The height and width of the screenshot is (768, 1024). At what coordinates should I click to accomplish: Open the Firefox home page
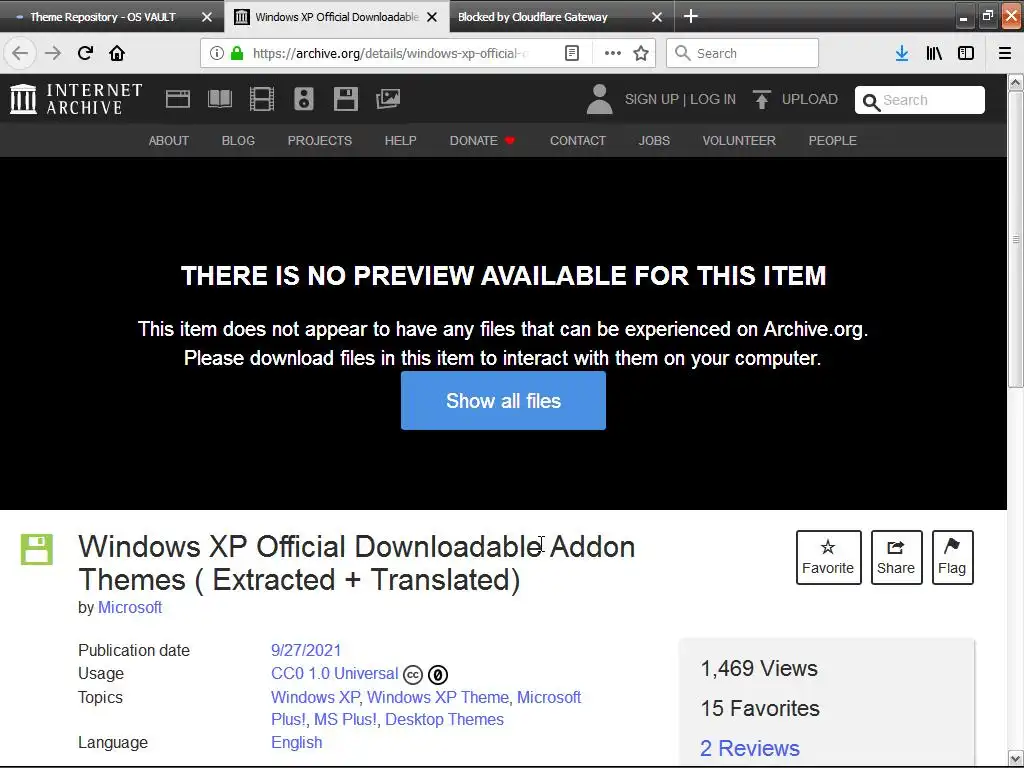pos(117,53)
